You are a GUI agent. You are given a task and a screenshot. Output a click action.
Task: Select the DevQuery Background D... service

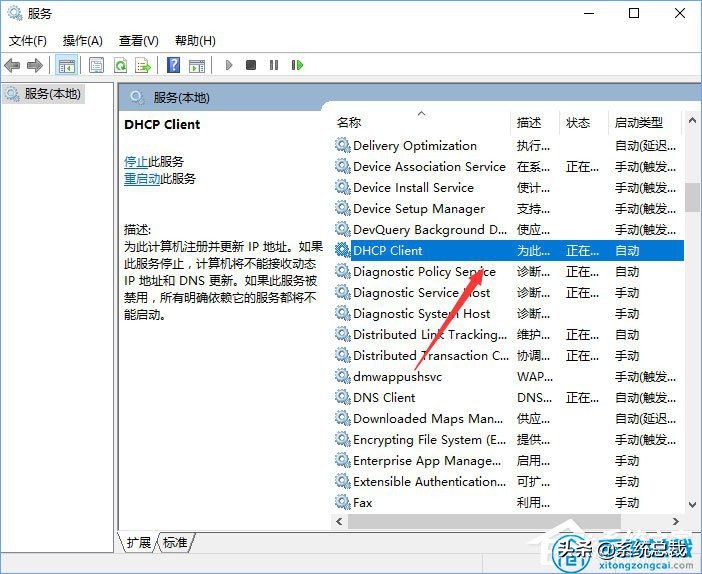(x=509, y=230)
